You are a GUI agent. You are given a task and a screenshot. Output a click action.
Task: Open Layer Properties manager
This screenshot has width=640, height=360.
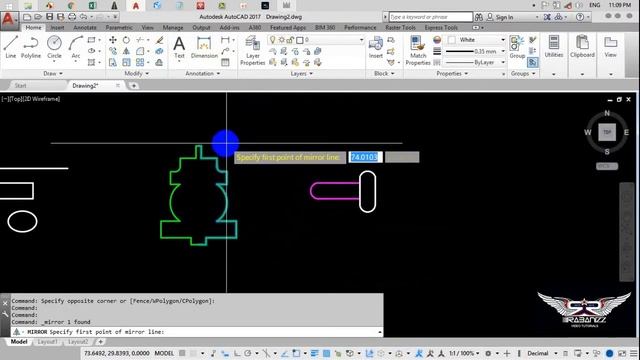click(x=252, y=51)
